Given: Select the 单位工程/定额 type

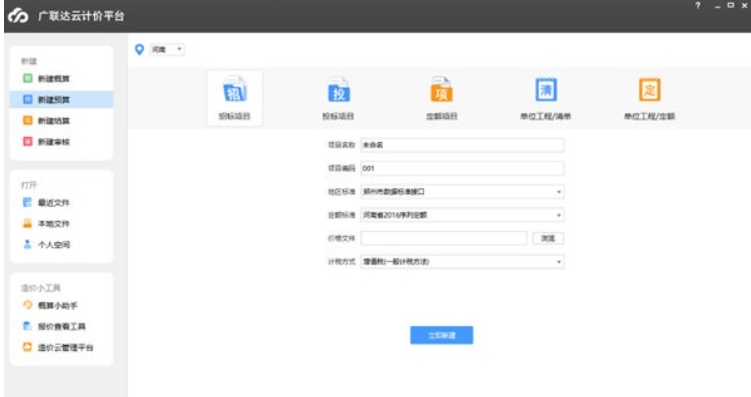Looking at the screenshot, I should [x=649, y=98].
